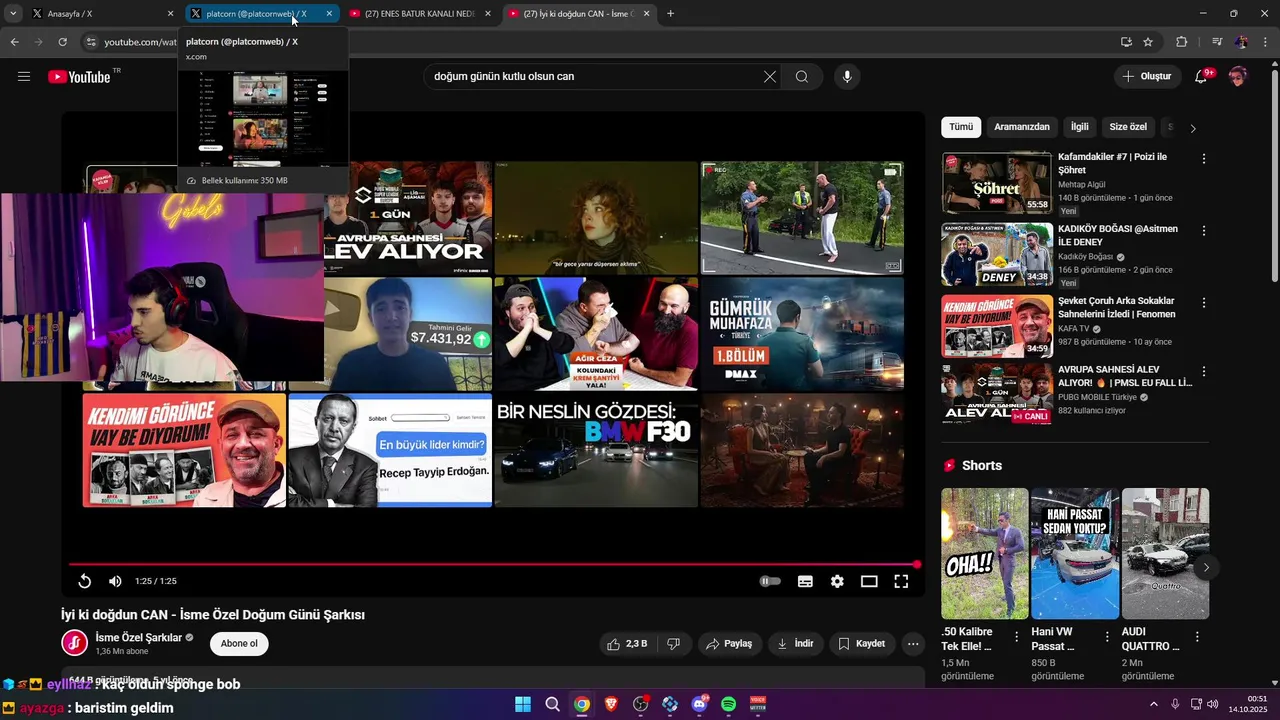Show next Shorts with arrow button
The image size is (1280, 720).
pyautogui.click(x=1206, y=567)
